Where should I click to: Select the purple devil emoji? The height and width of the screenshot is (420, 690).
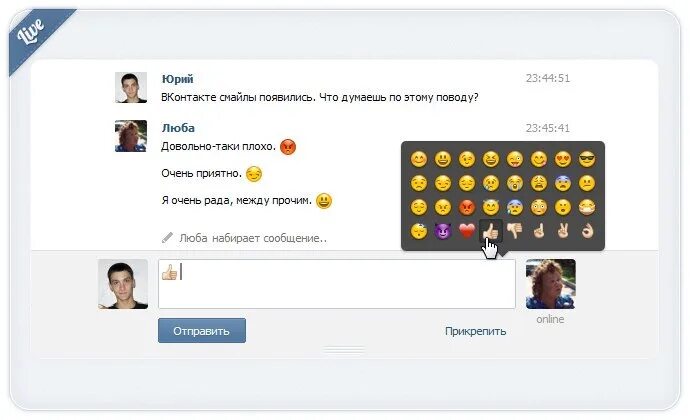pos(443,230)
